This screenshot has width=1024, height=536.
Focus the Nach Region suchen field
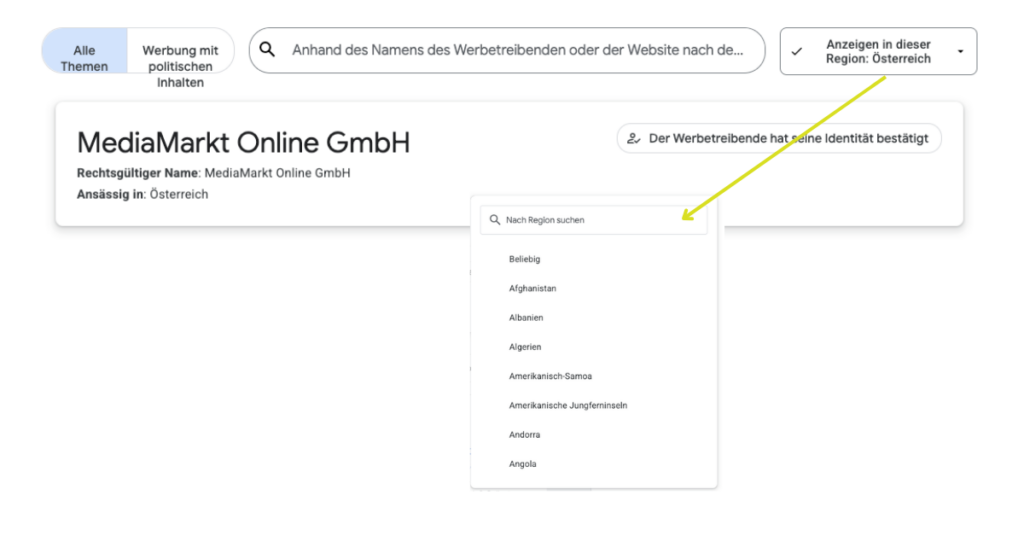click(594, 220)
